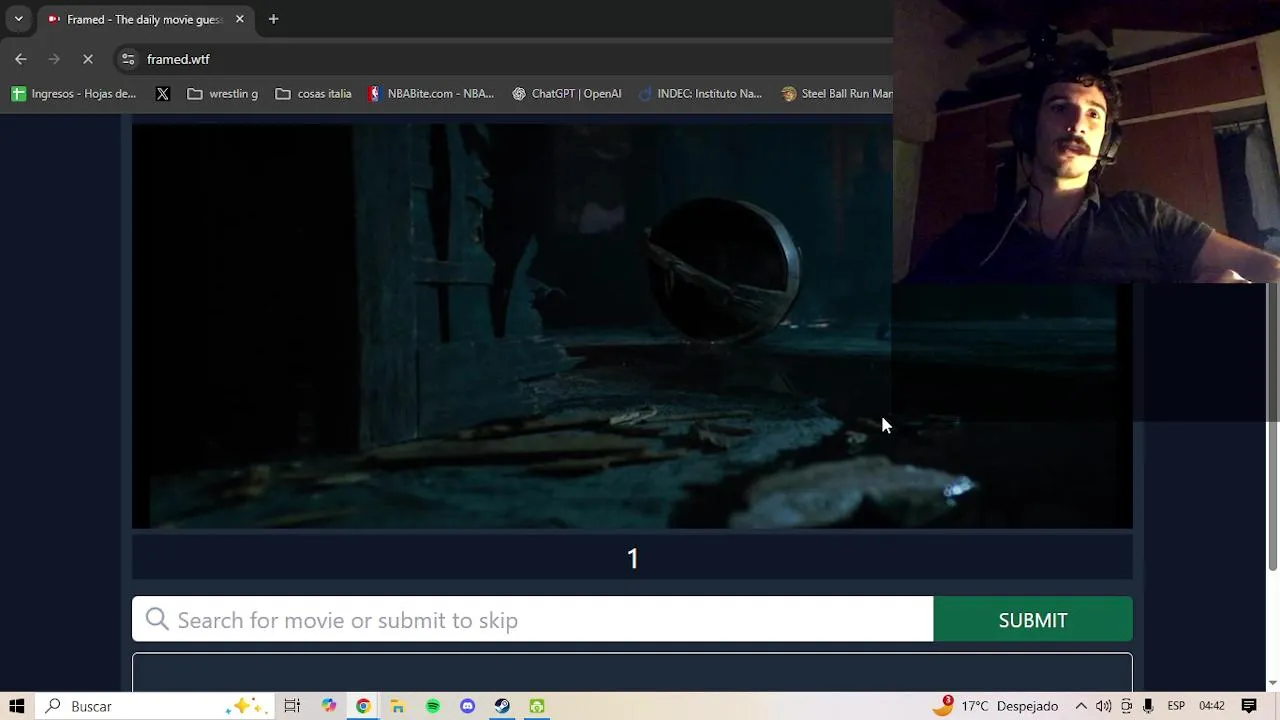Switch to the Framed daily movie tab

click(144, 19)
